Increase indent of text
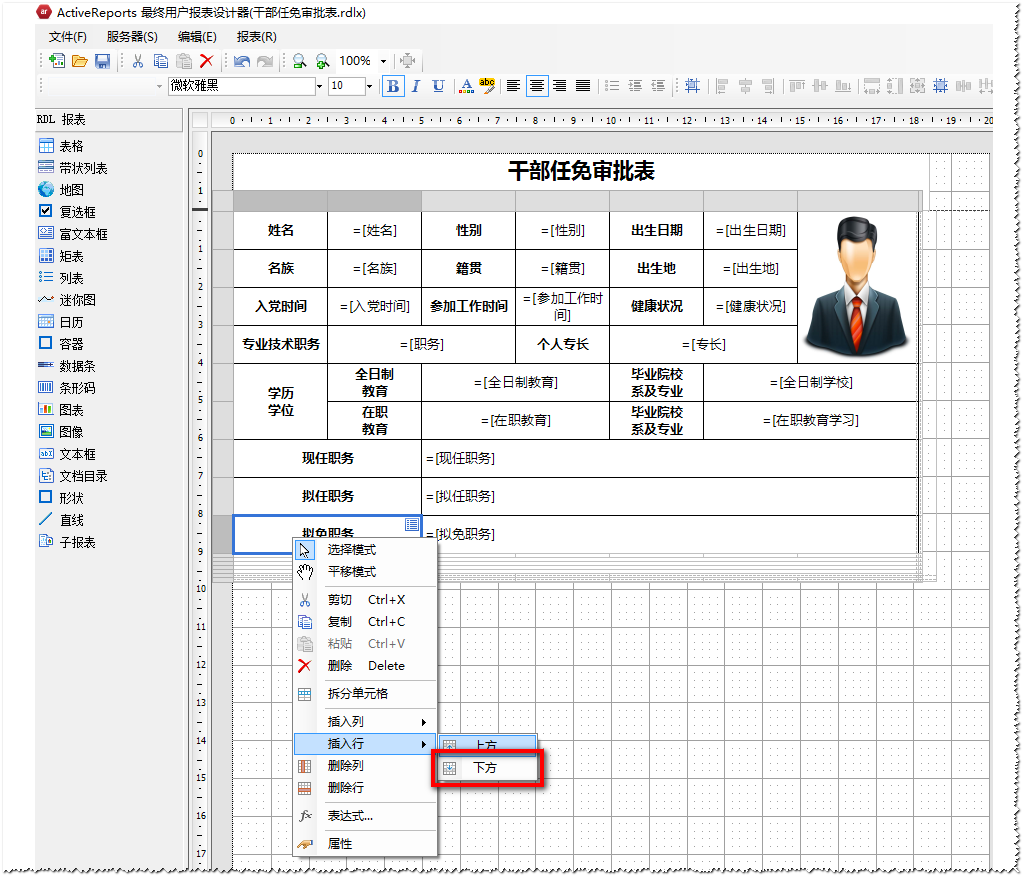This screenshot has width=1029, height=882. (x=635, y=86)
